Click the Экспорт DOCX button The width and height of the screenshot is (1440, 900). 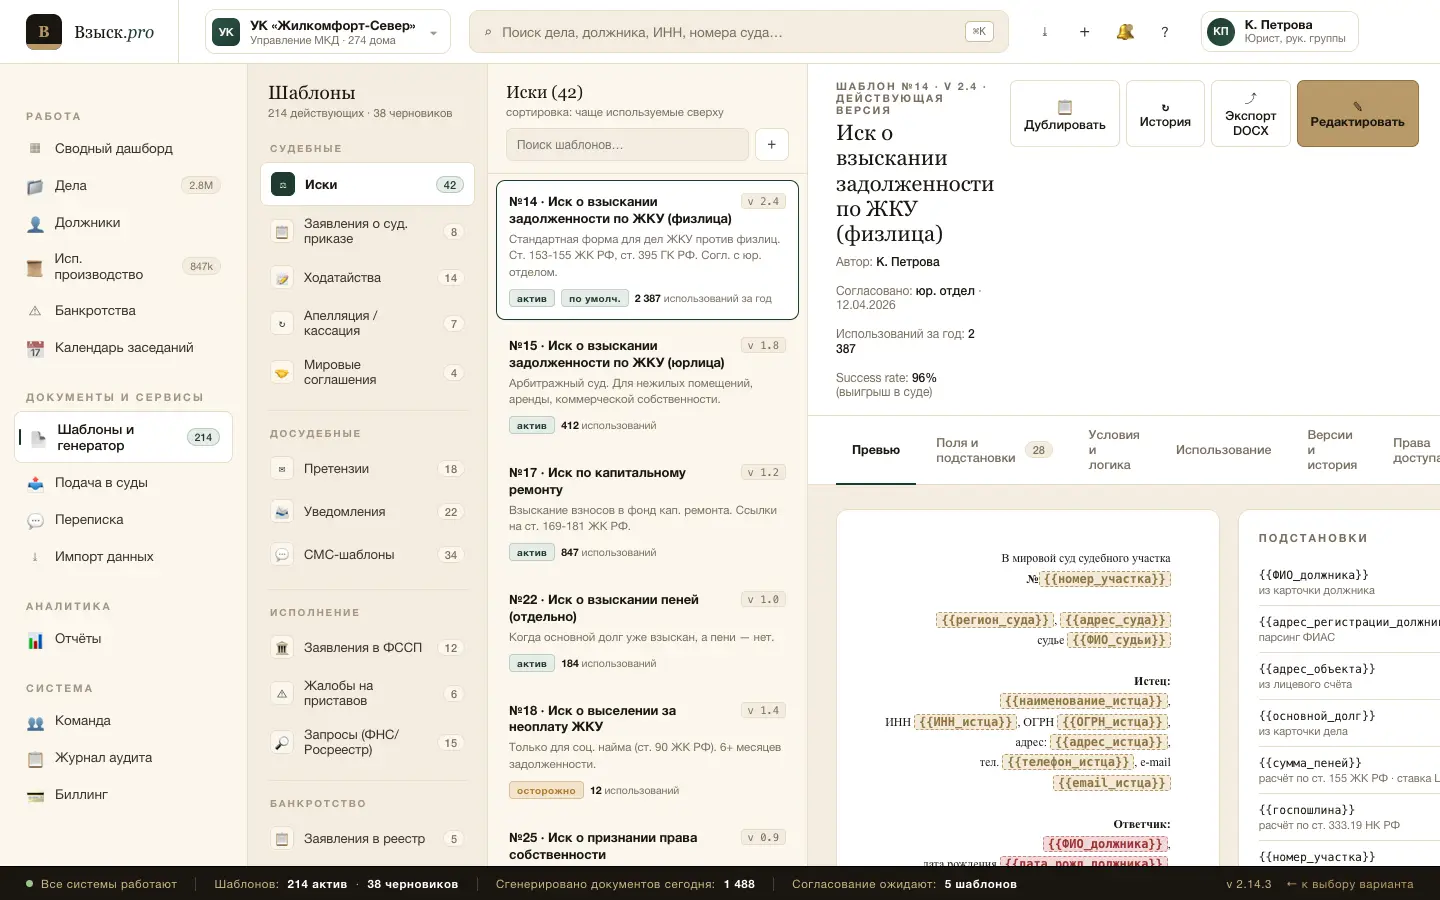[1251, 114]
